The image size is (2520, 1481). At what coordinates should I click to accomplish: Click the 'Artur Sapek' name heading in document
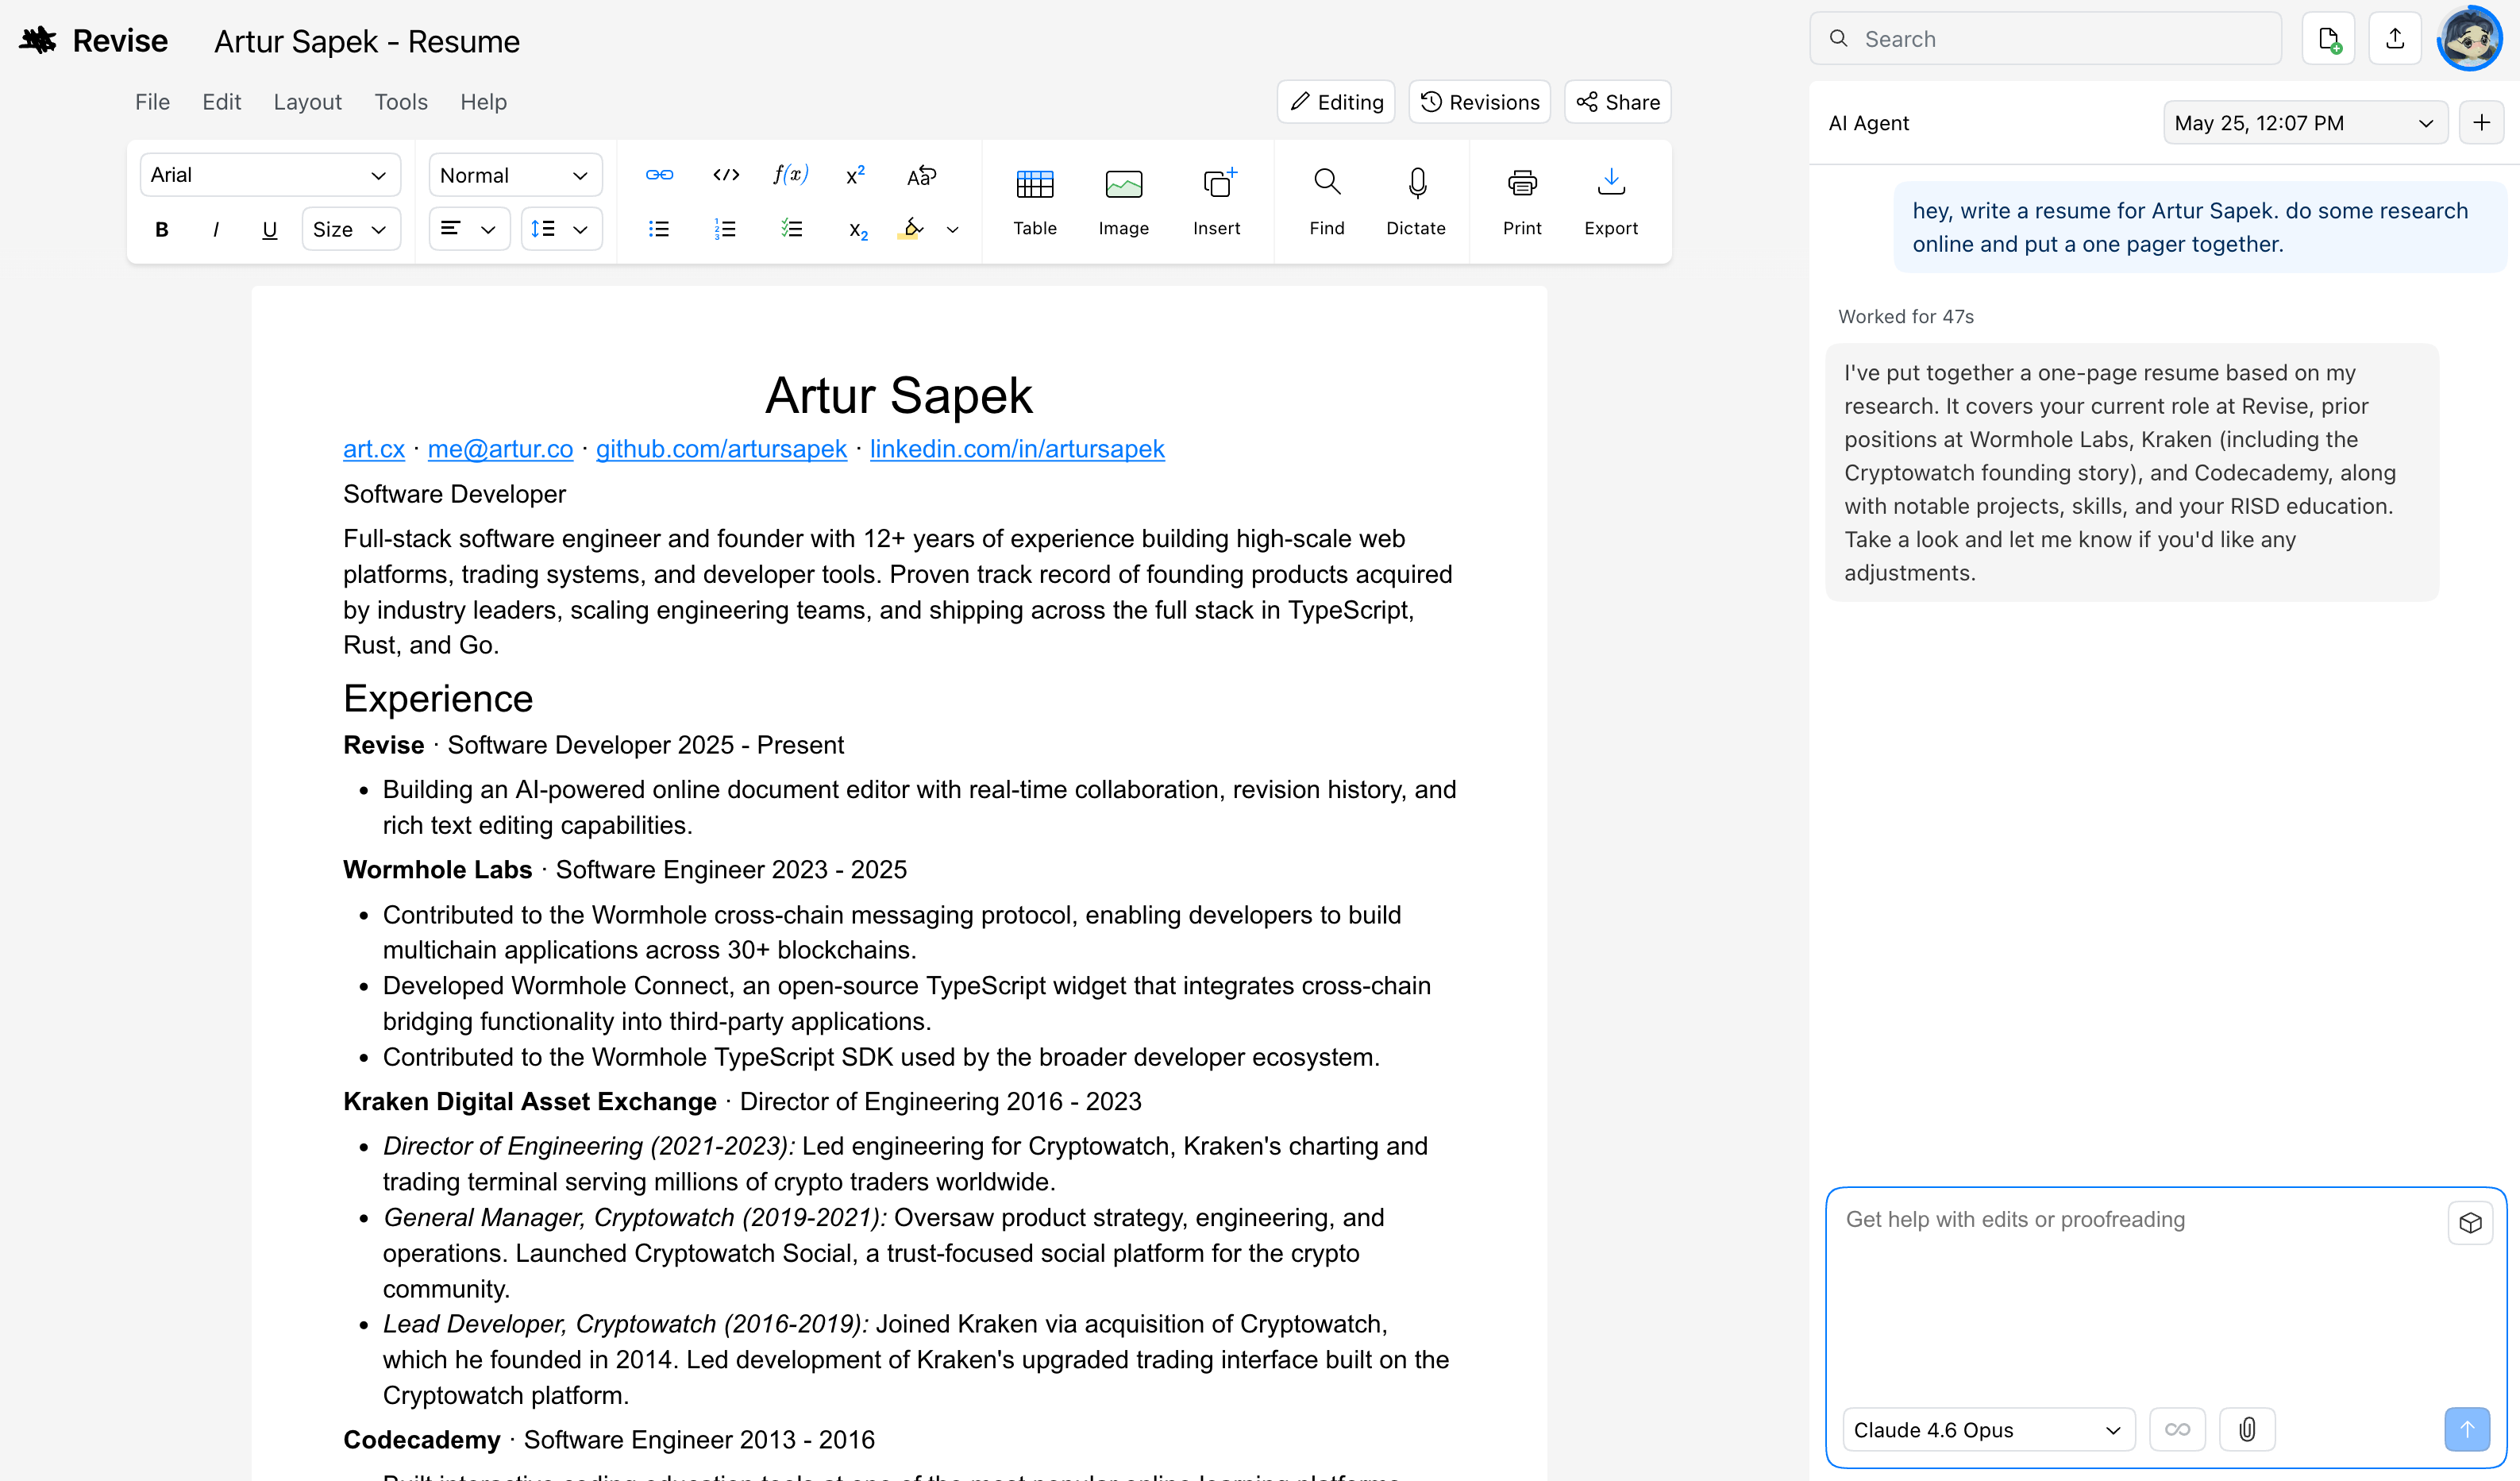[899, 395]
